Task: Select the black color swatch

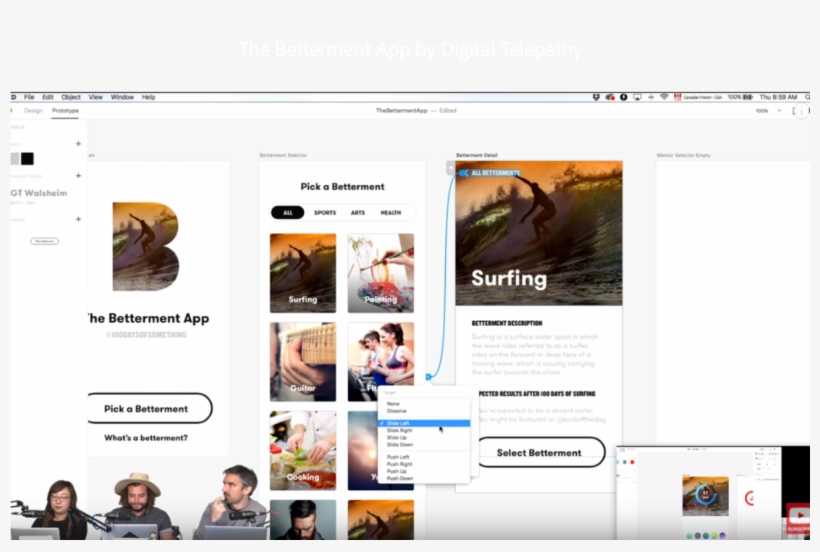Action: [x=27, y=159]
